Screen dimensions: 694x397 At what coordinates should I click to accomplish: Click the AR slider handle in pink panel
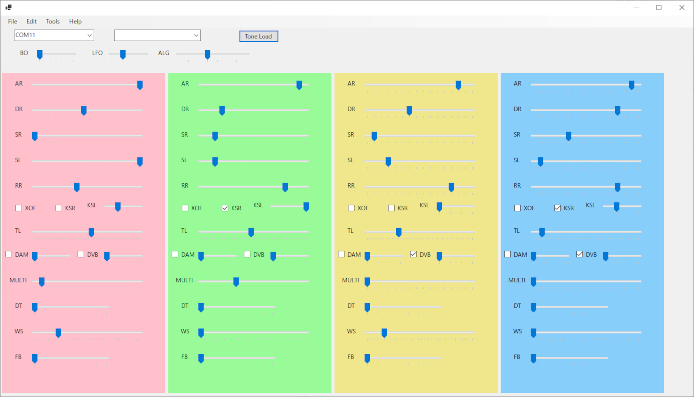[140, 85]
